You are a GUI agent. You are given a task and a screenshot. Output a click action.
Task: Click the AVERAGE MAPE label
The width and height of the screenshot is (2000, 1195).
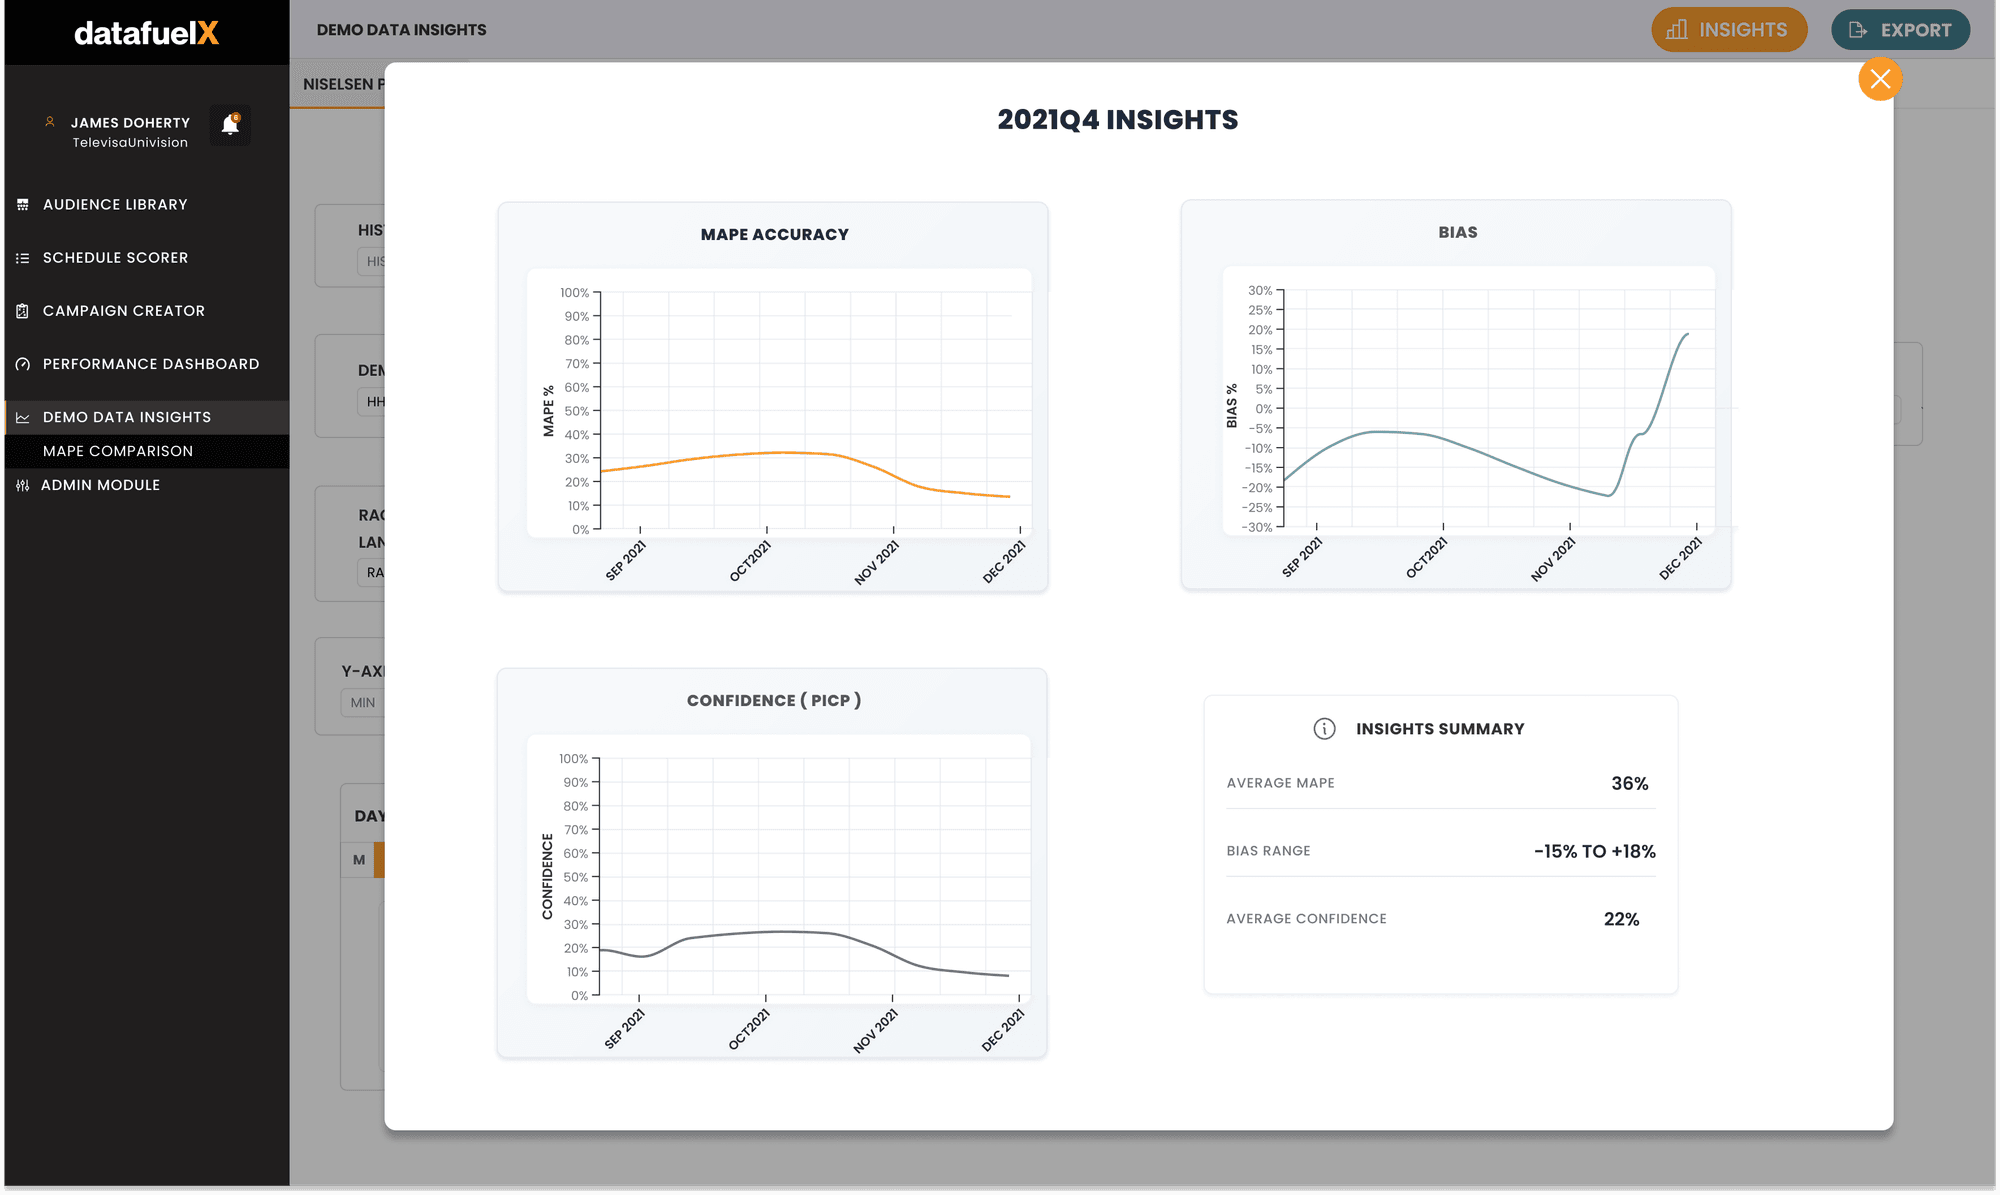click(x=1280, y=783)
